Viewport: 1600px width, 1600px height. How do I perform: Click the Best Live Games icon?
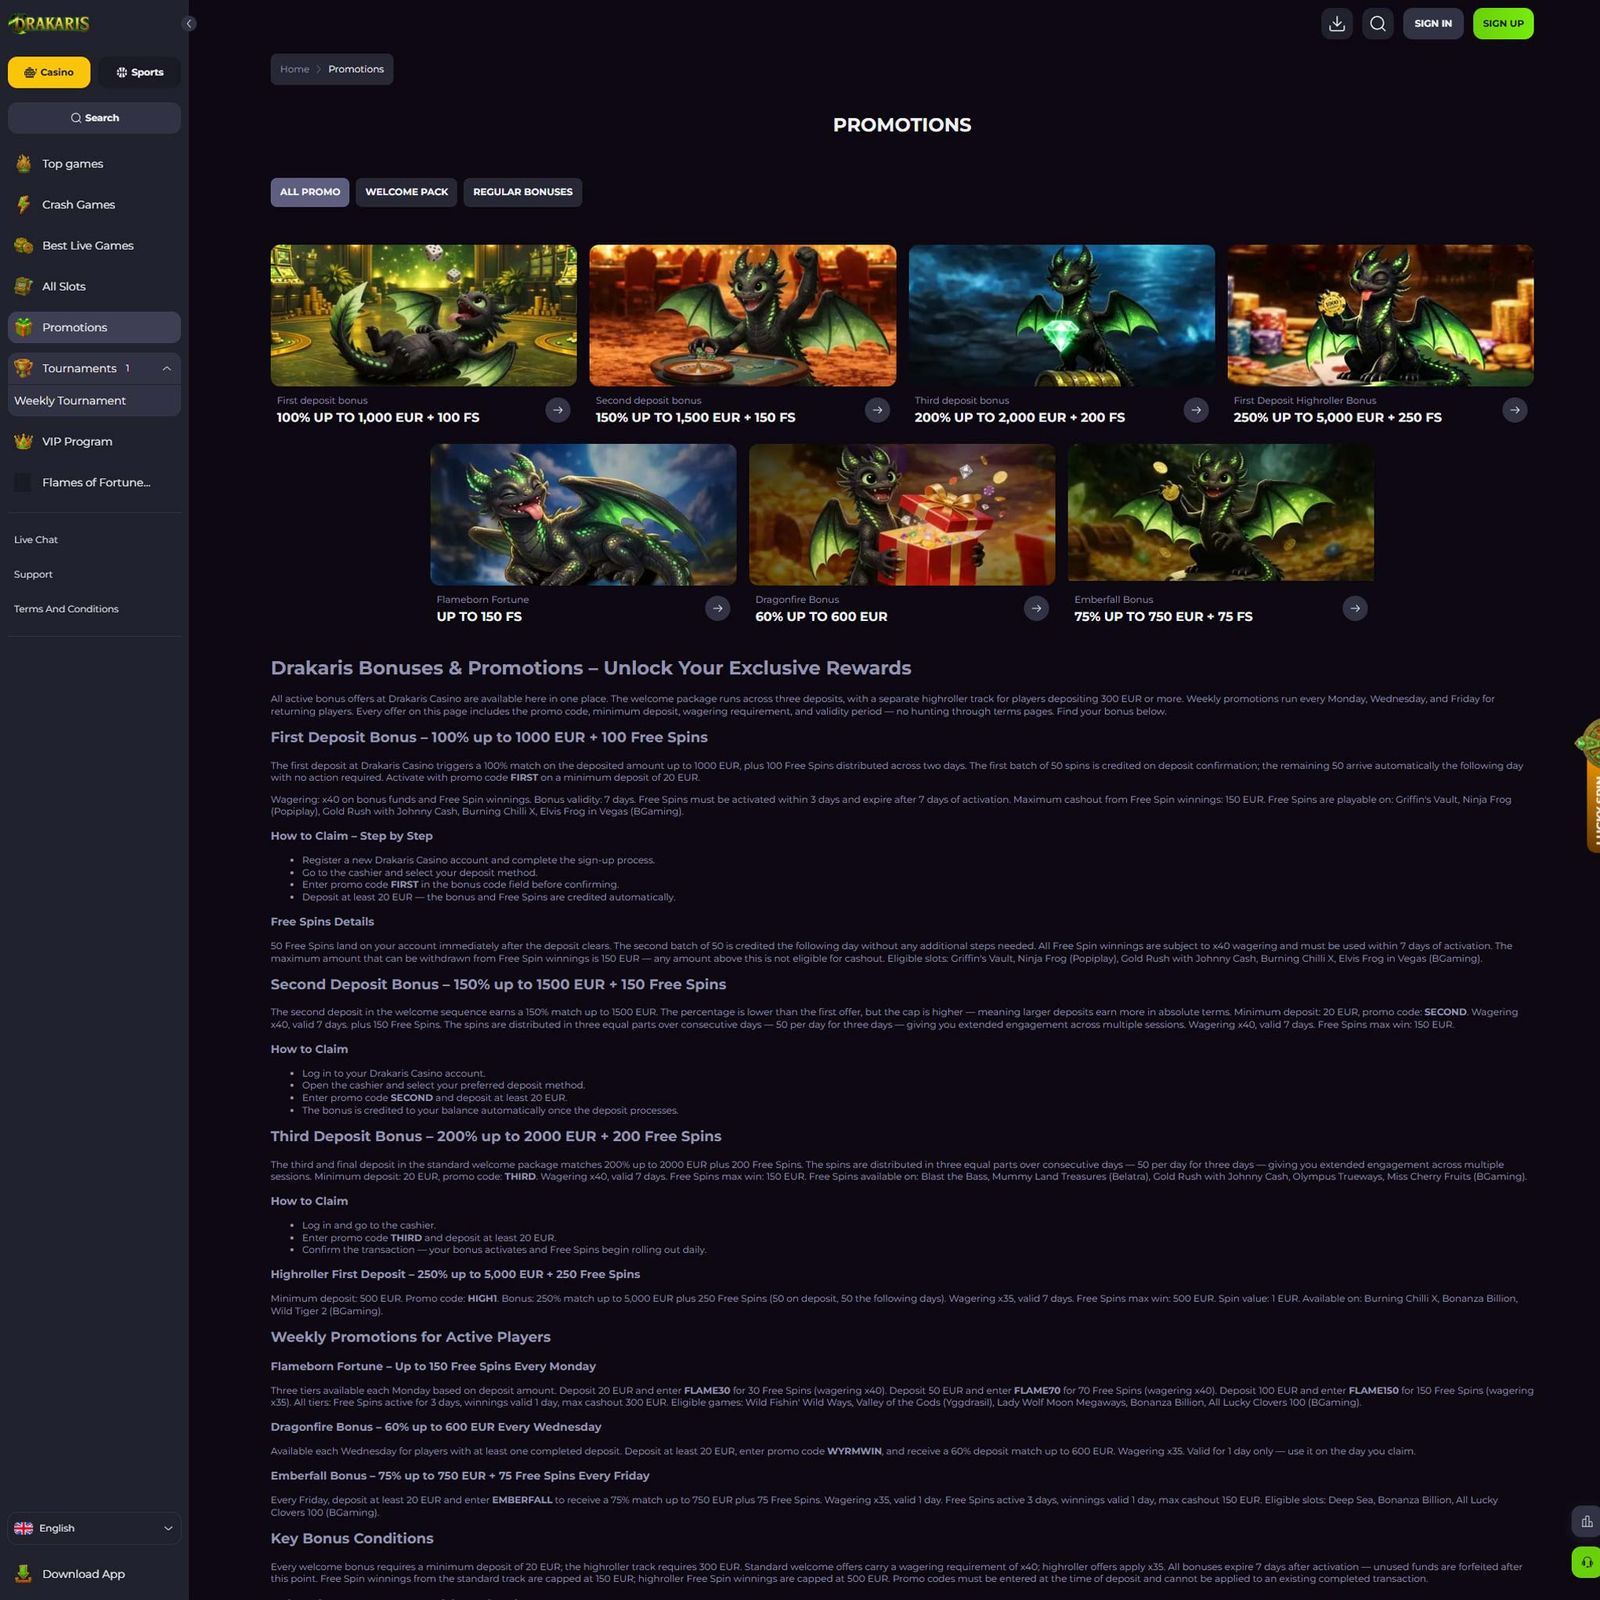[x=24, y=246]
